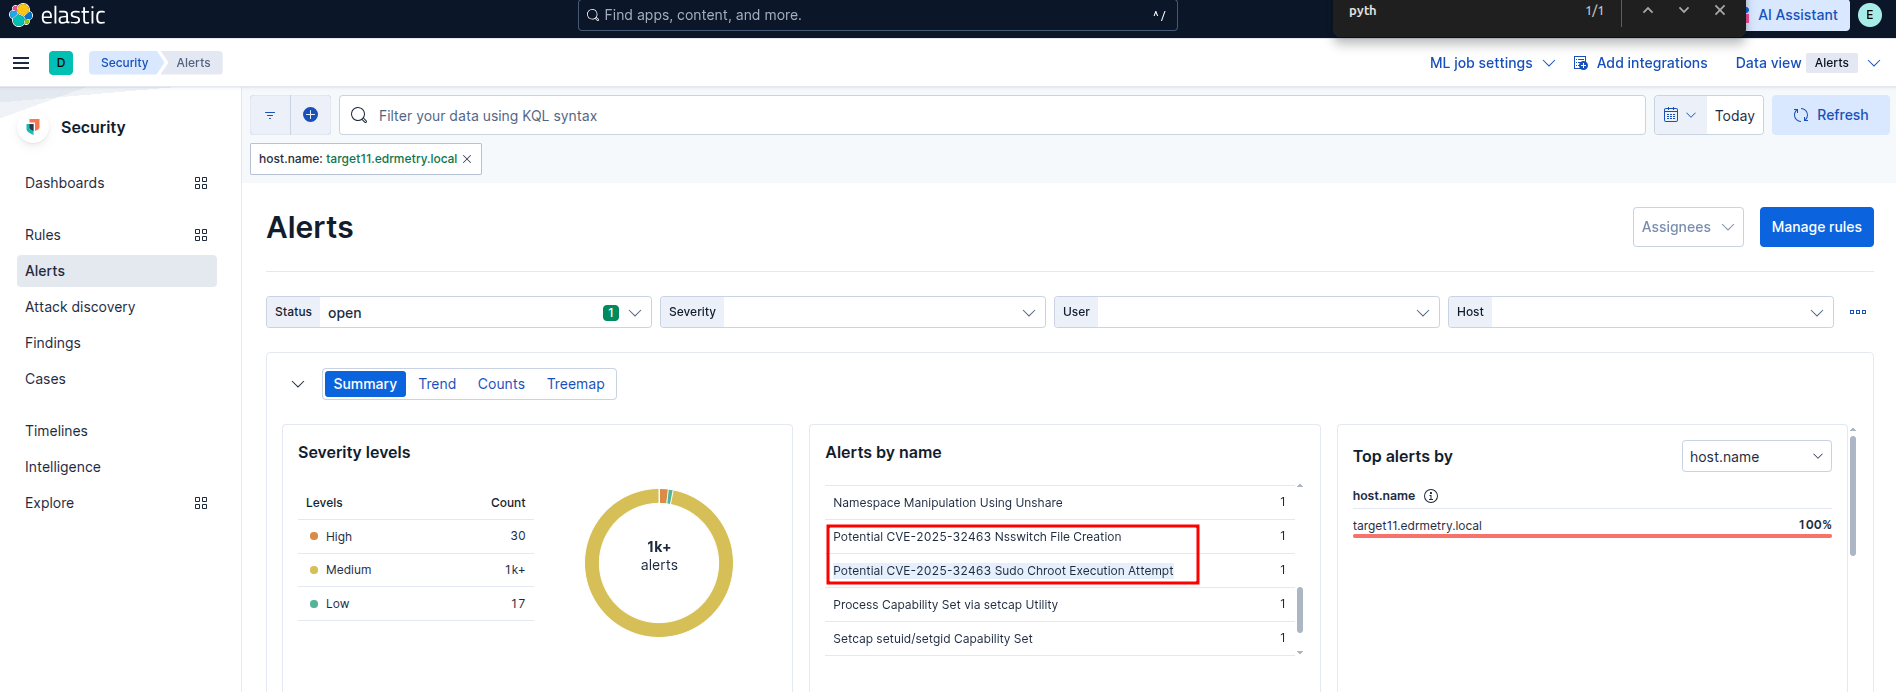Screen dimensions: 1896x692
Task: Remove the host.name filter pill
Action: point(467,159)
